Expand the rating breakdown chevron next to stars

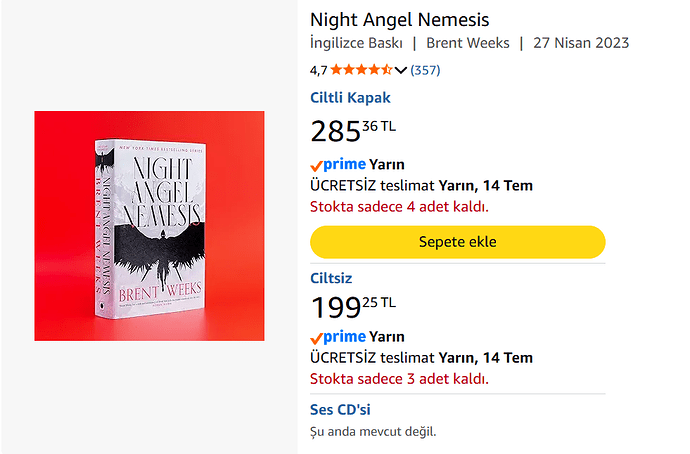click(400, 70)
